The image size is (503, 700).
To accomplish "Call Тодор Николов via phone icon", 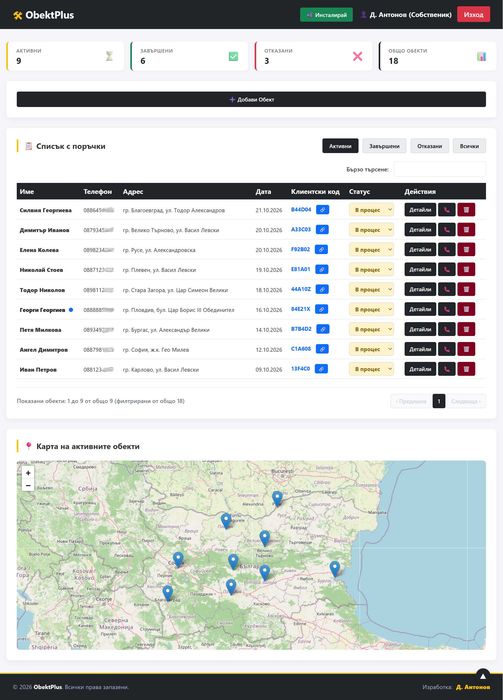I will click(447, 289).
